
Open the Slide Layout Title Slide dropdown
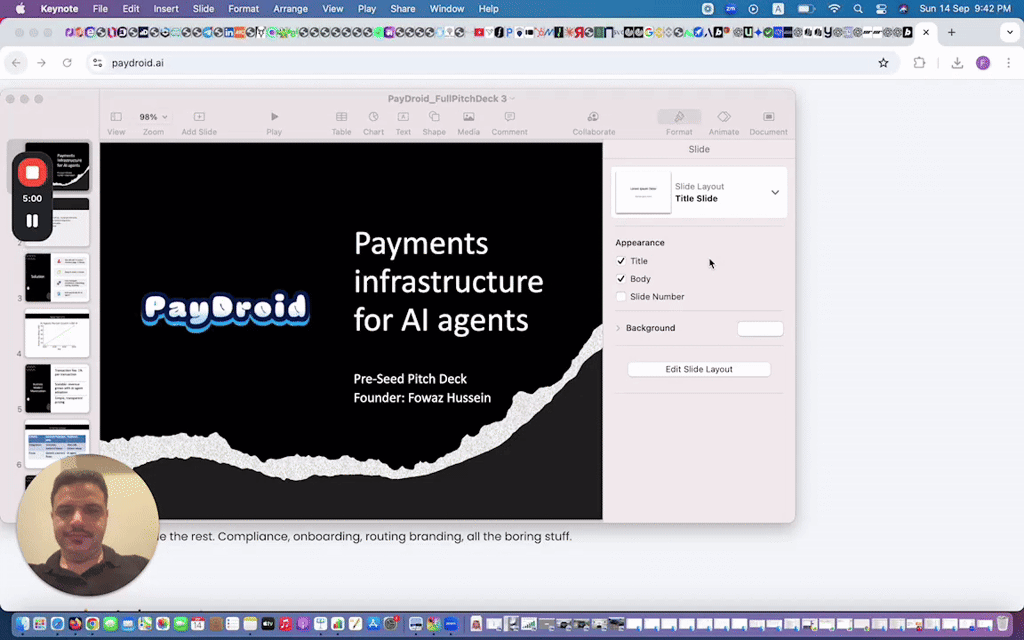point(775,193)
